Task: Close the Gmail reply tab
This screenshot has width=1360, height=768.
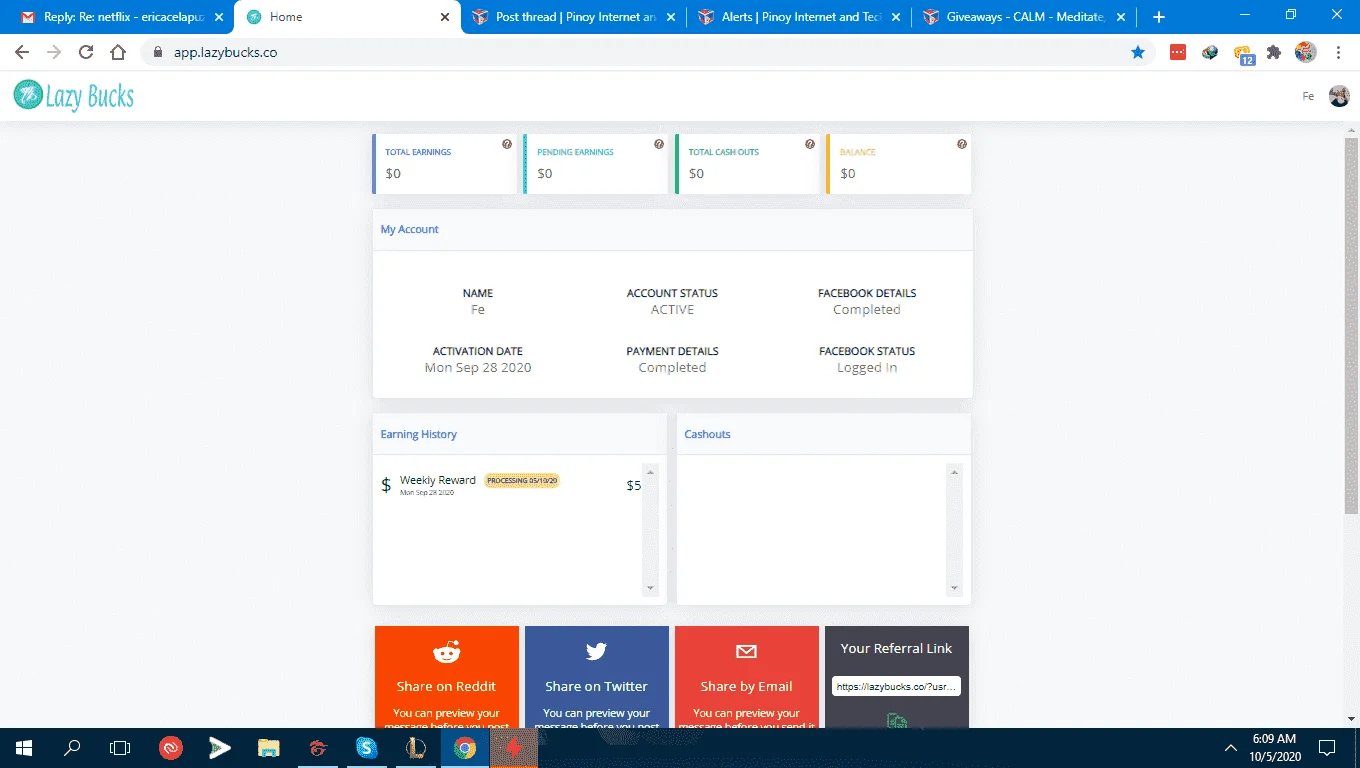Action: coord(219,17)
